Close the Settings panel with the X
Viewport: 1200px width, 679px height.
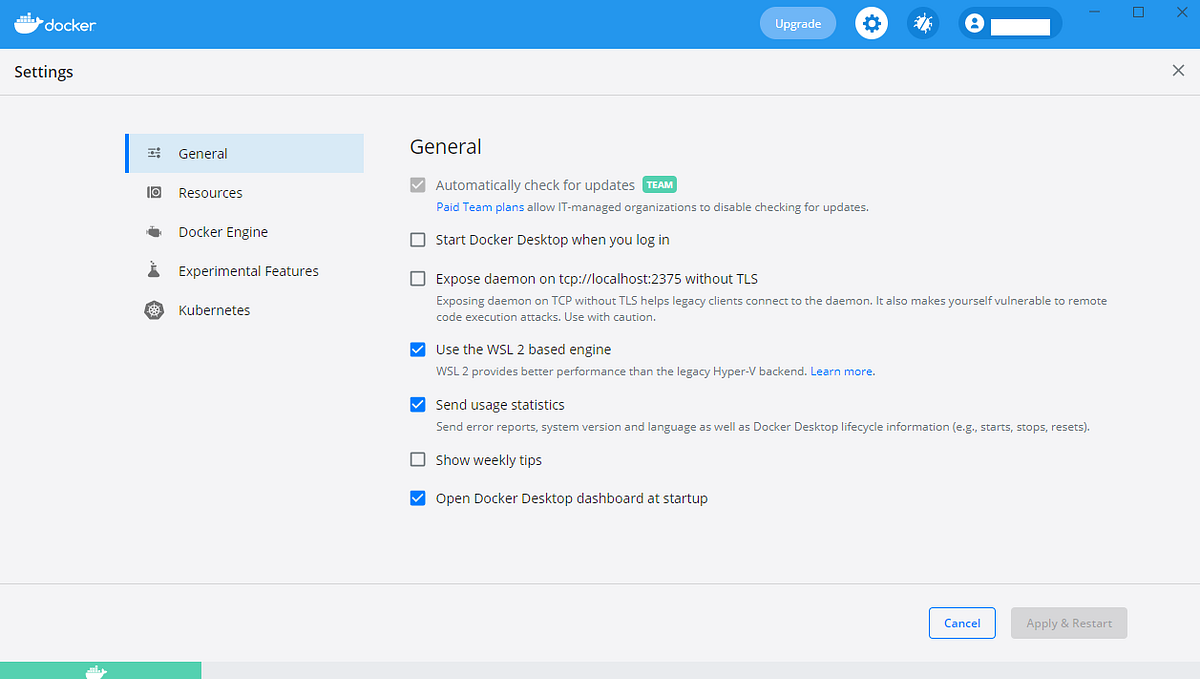[1178, 70]
